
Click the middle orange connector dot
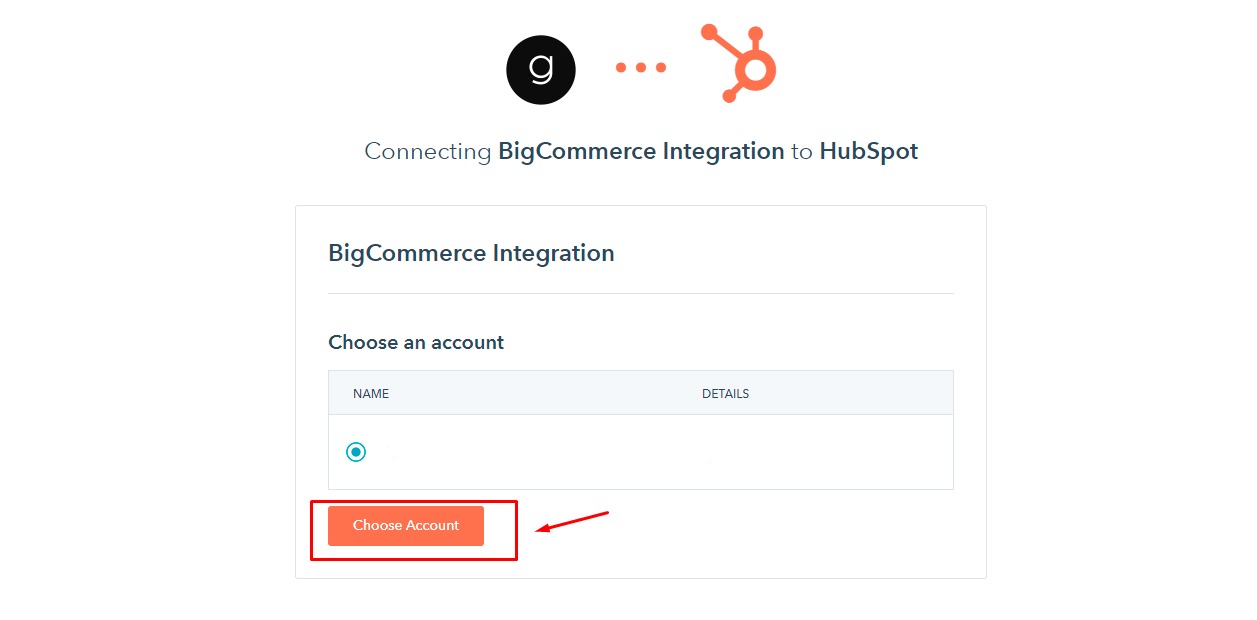[x=641, y=68]
